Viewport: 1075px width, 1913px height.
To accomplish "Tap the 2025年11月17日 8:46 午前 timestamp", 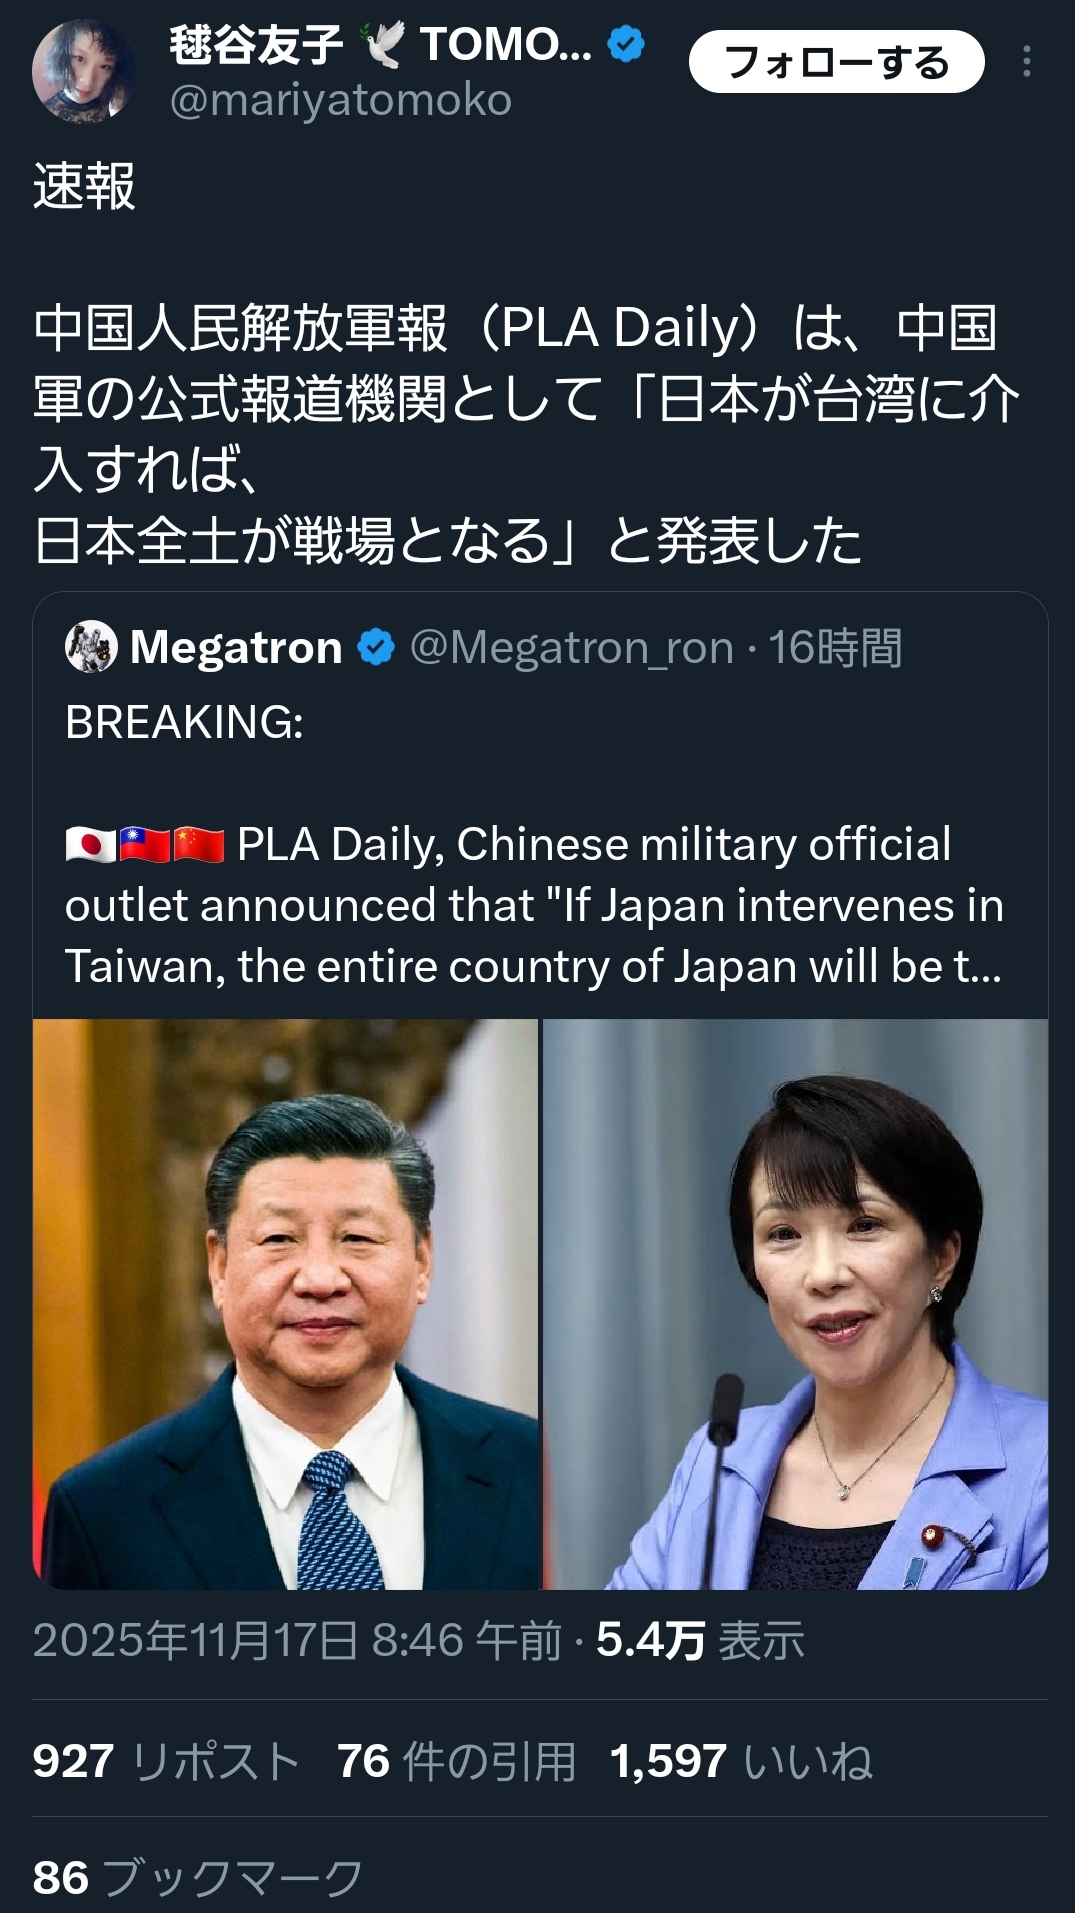I will (297, 1641).
